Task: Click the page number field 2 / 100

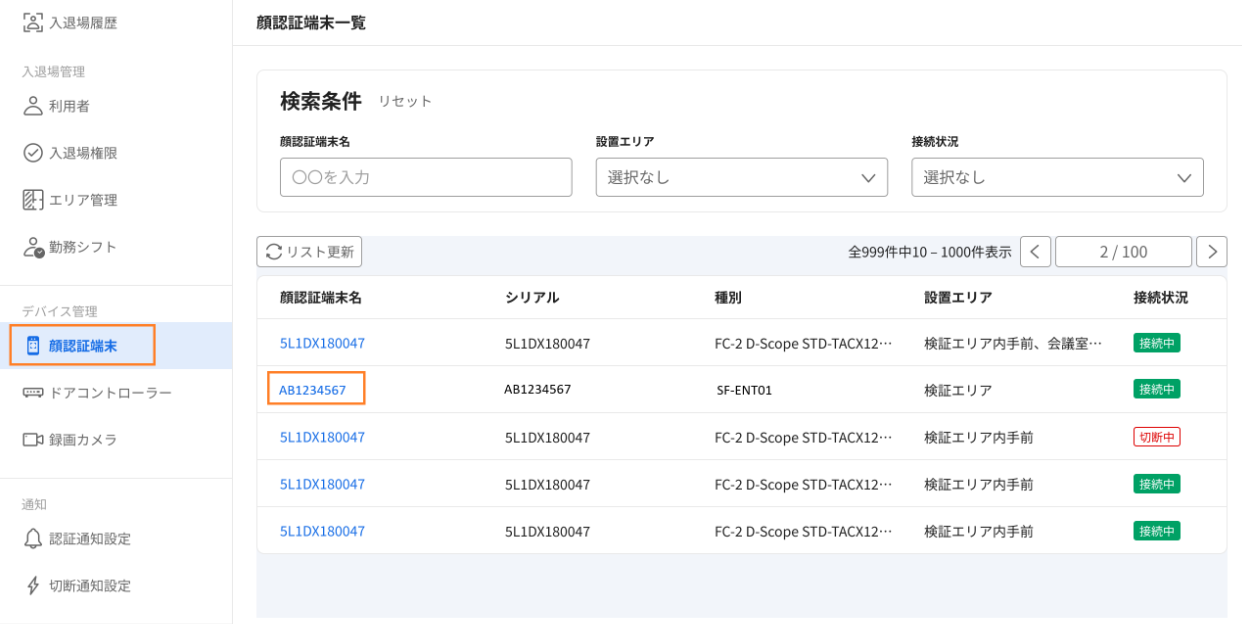Action: pos(1123,252)
